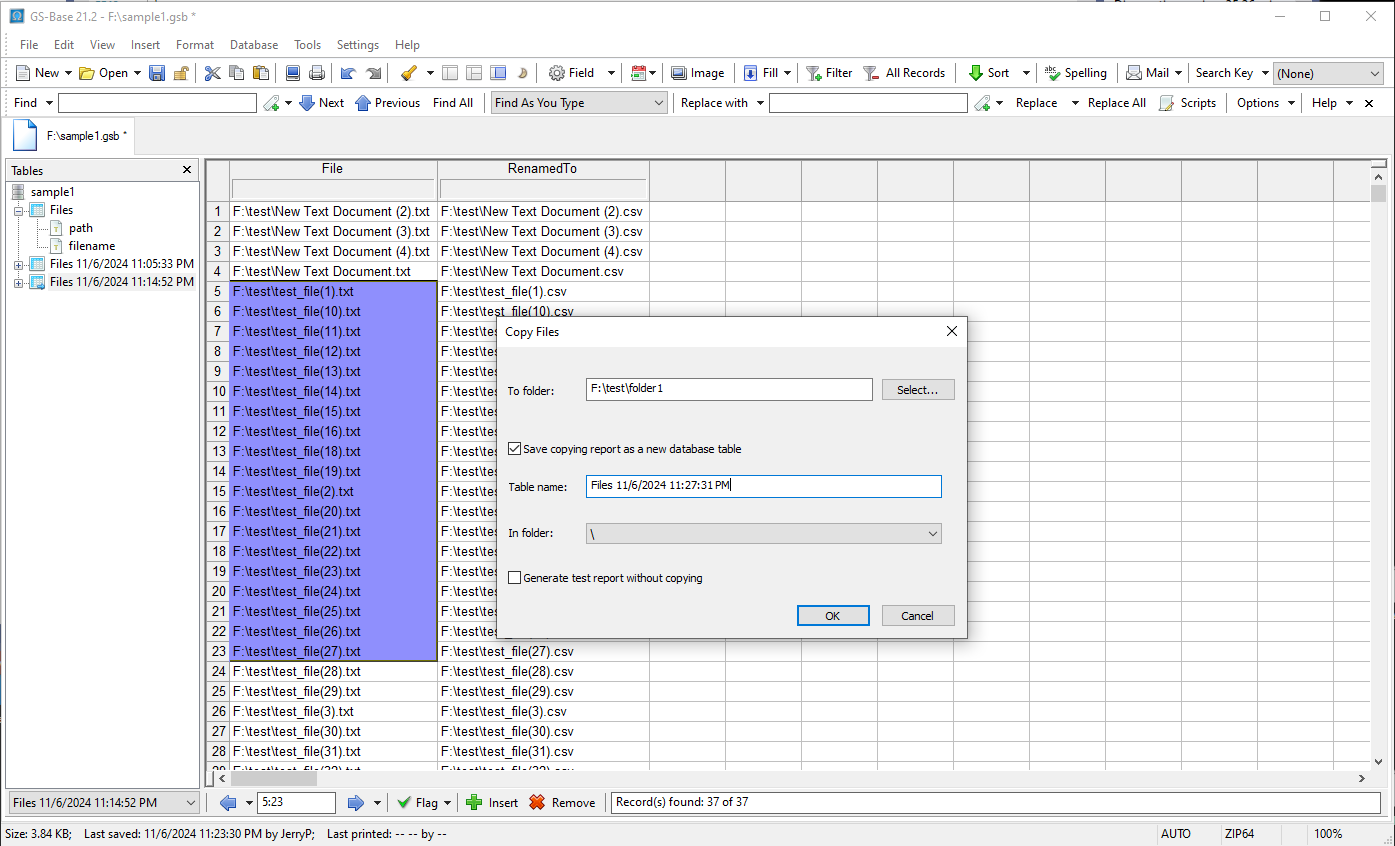Click the Find All button

tap(453, 103)
